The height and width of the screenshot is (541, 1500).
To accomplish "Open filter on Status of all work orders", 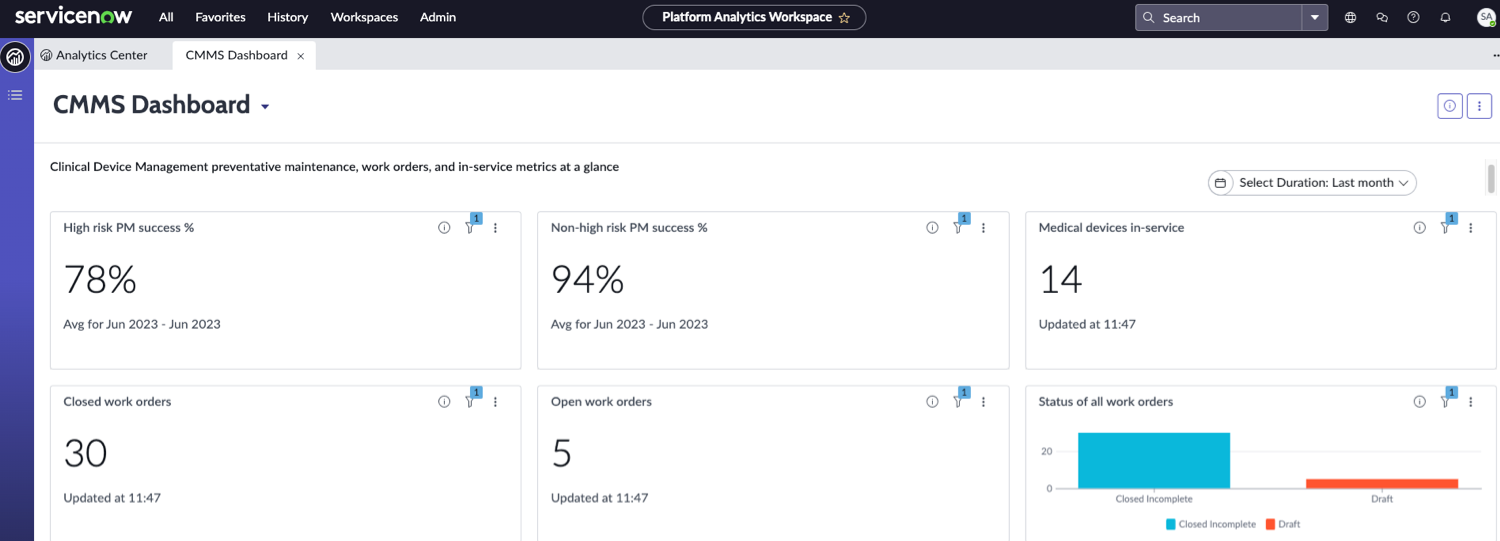I will tap(1445, 402).
